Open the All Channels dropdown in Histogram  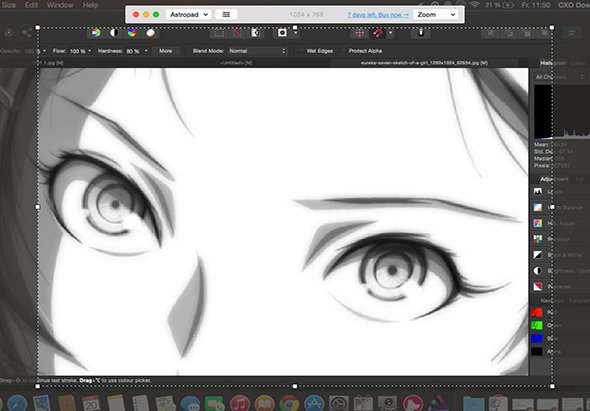[x=560, y=77]
